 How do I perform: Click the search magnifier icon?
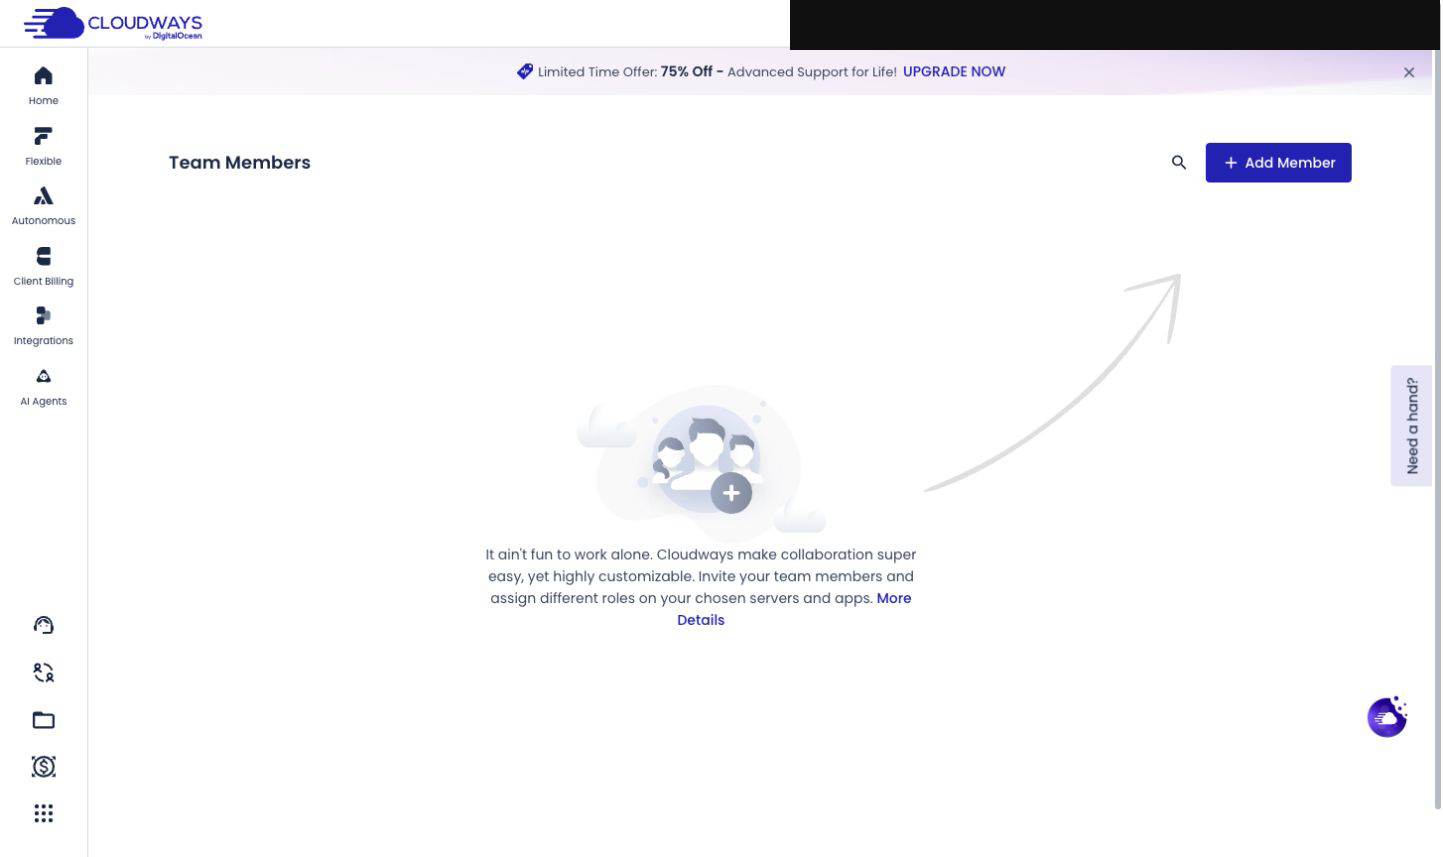[x=1179, y=163]
